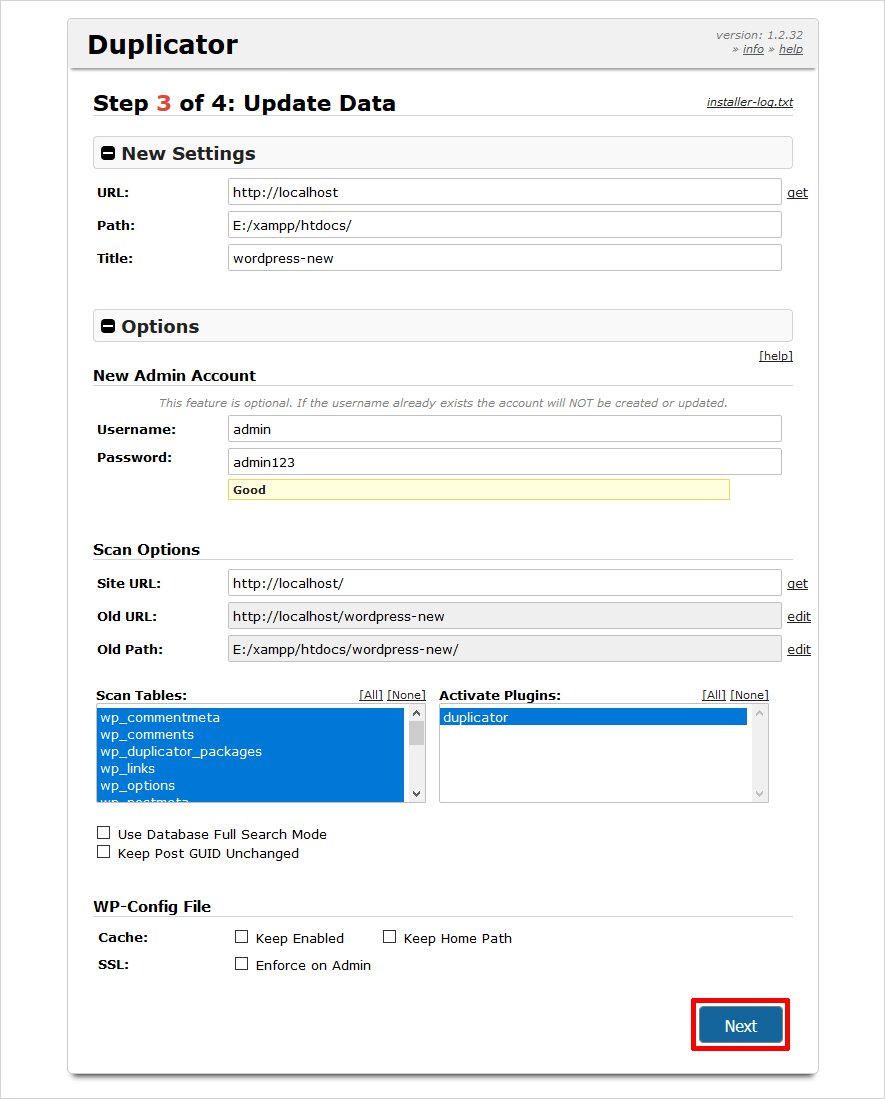The height and width of the screenshot is (1099, 885).
Task: Collapse the New Settings section
Action: (x=108, y=154)
